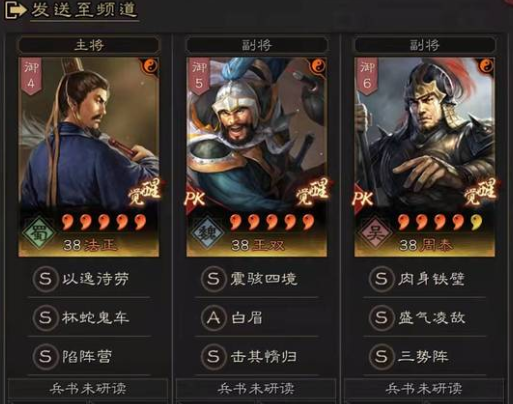Click the 吴 faction emblem on 周泰

point(375,232)
